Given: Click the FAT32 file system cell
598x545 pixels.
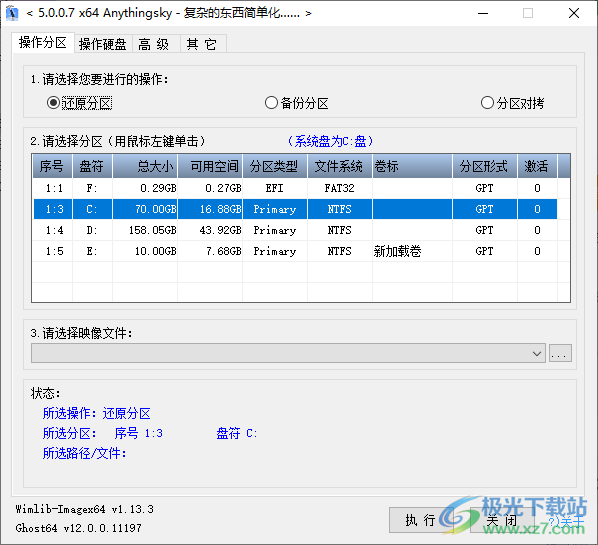Looking at the screenshot, I should pyautogui.click(x=339, y=188).
